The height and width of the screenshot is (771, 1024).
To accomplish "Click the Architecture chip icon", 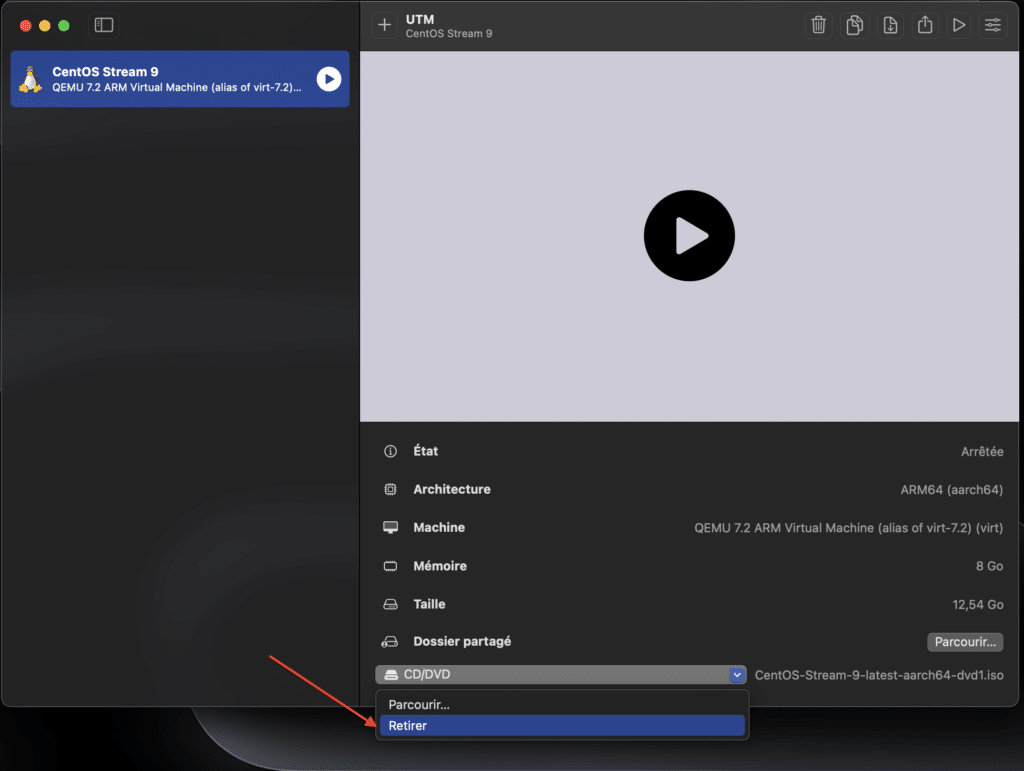I will pyautogui.click(x=390, y=489).
